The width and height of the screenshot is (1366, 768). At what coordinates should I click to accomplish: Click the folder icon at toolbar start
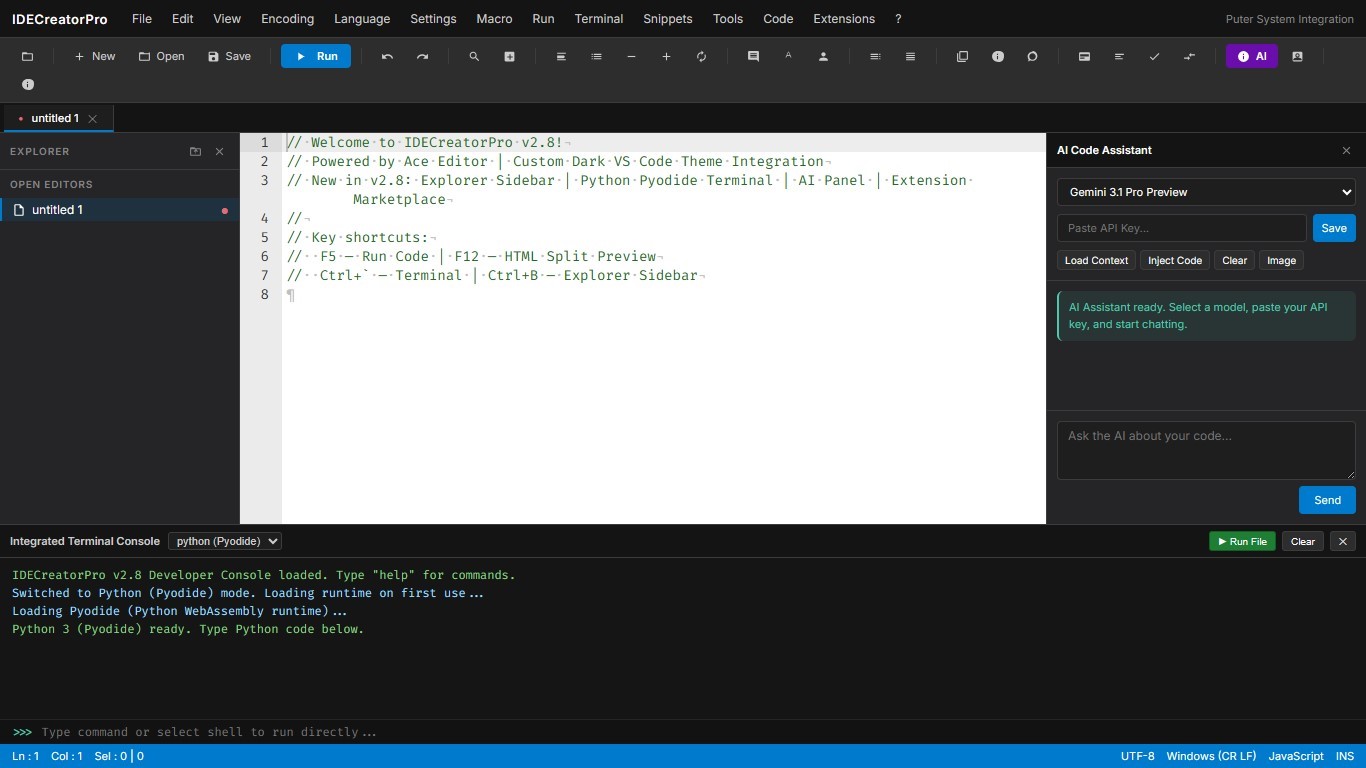tap(27, 57)
